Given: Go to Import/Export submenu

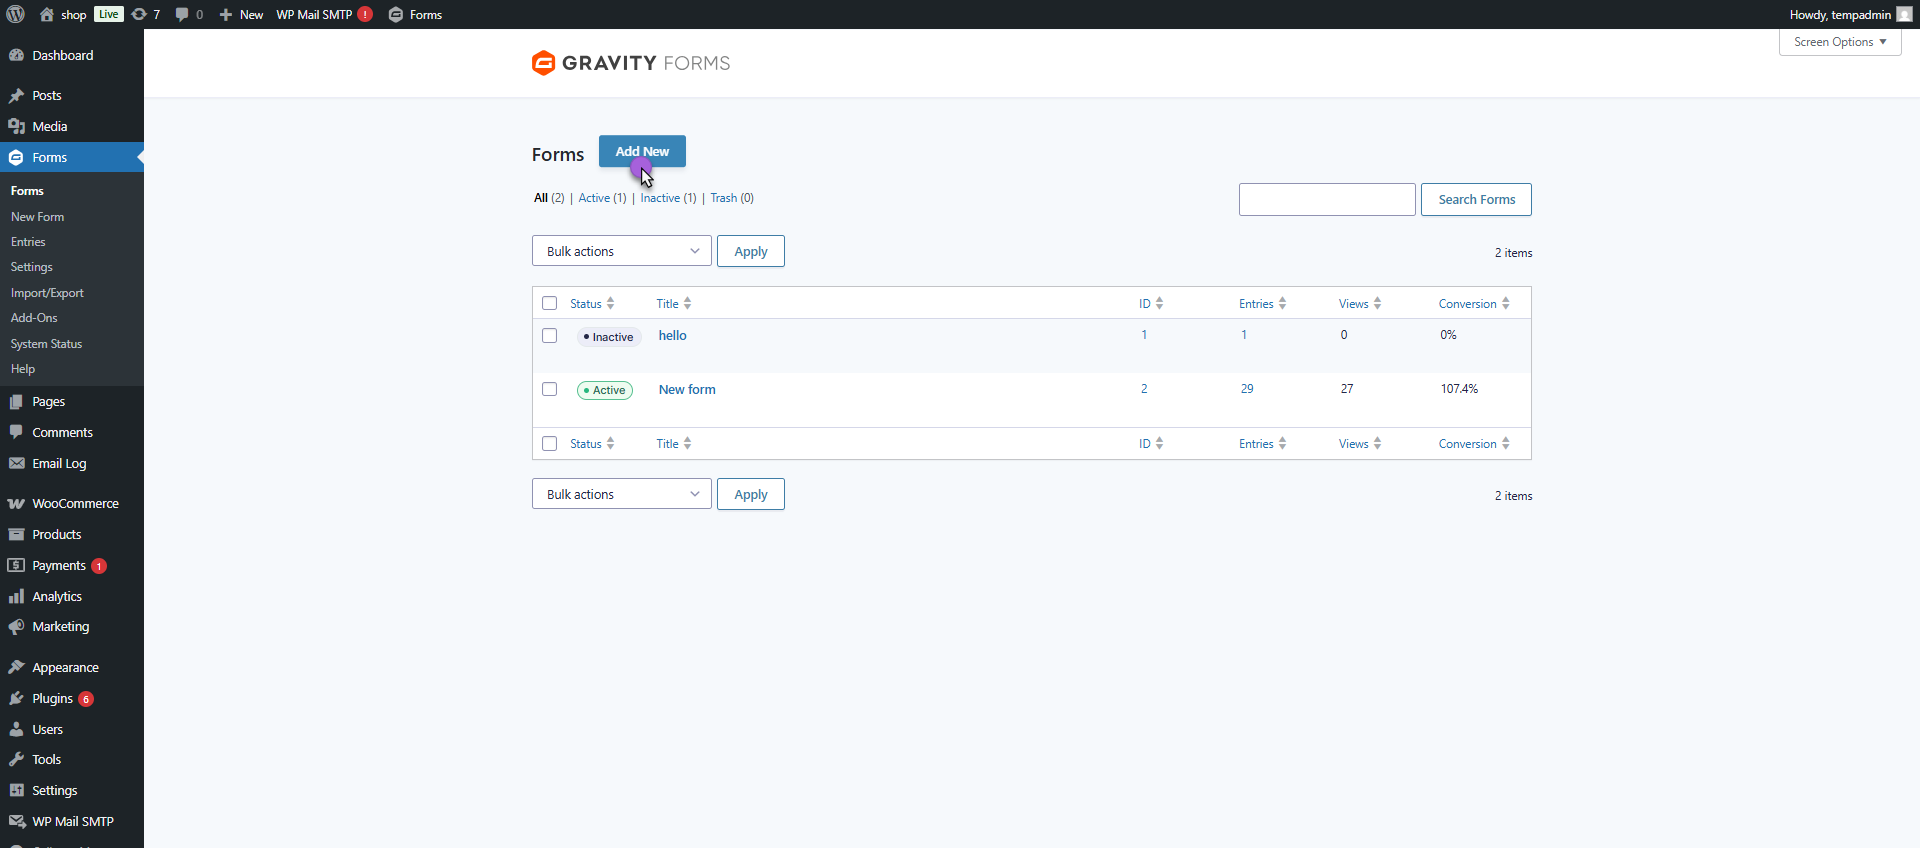Looking at the screenshot, I should [47, 293].
